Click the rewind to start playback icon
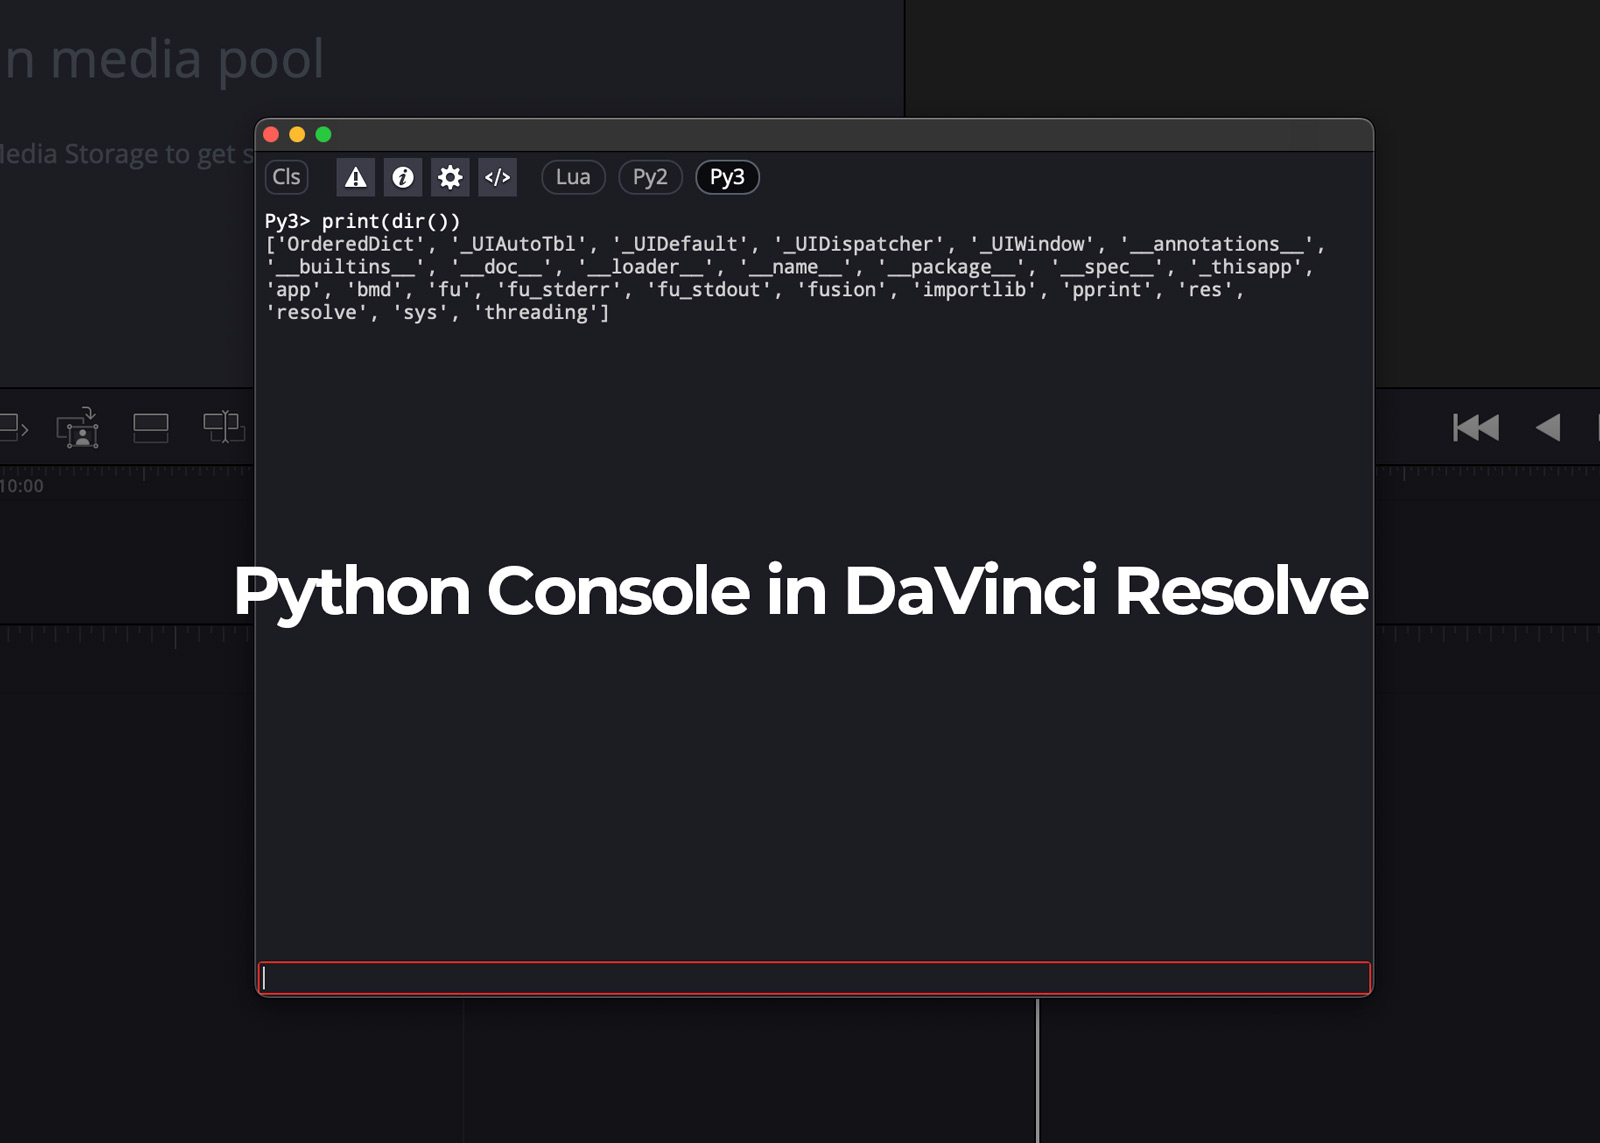 pos(1475,427)
